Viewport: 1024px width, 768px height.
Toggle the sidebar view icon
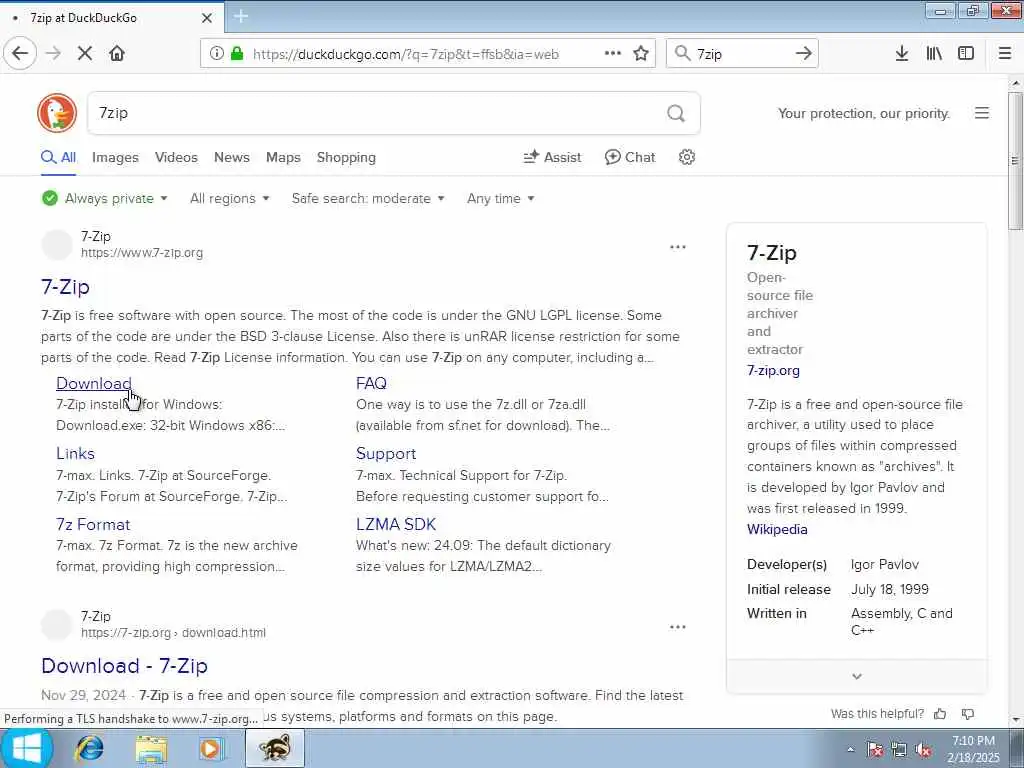[966, 54]
